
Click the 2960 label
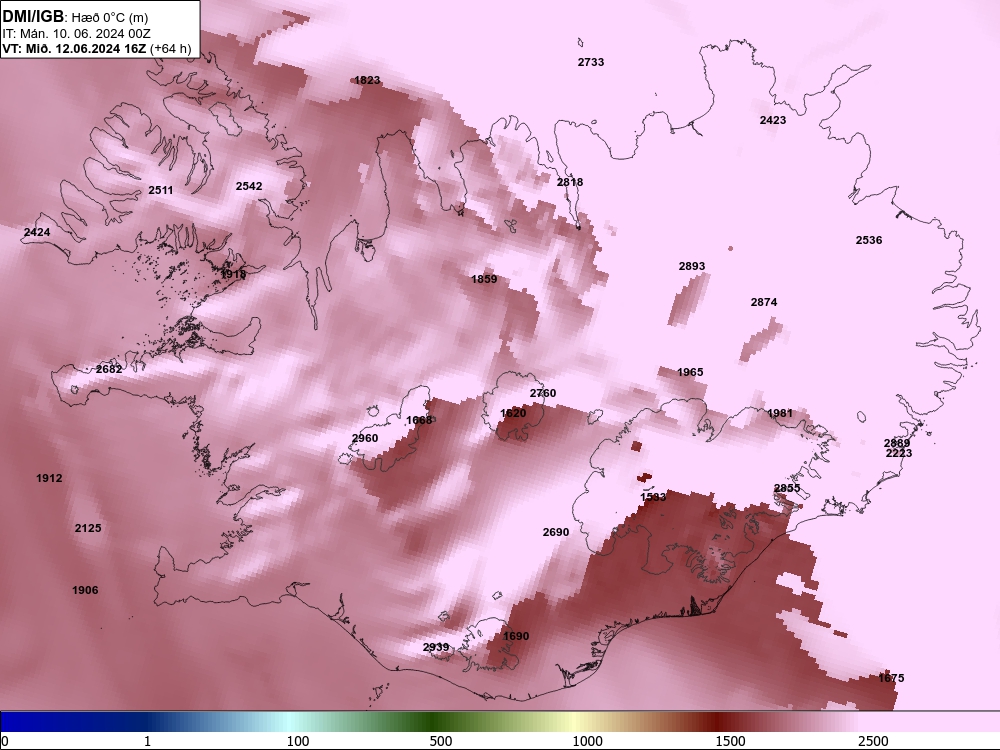pyautogui.click(x=365, y=438)
